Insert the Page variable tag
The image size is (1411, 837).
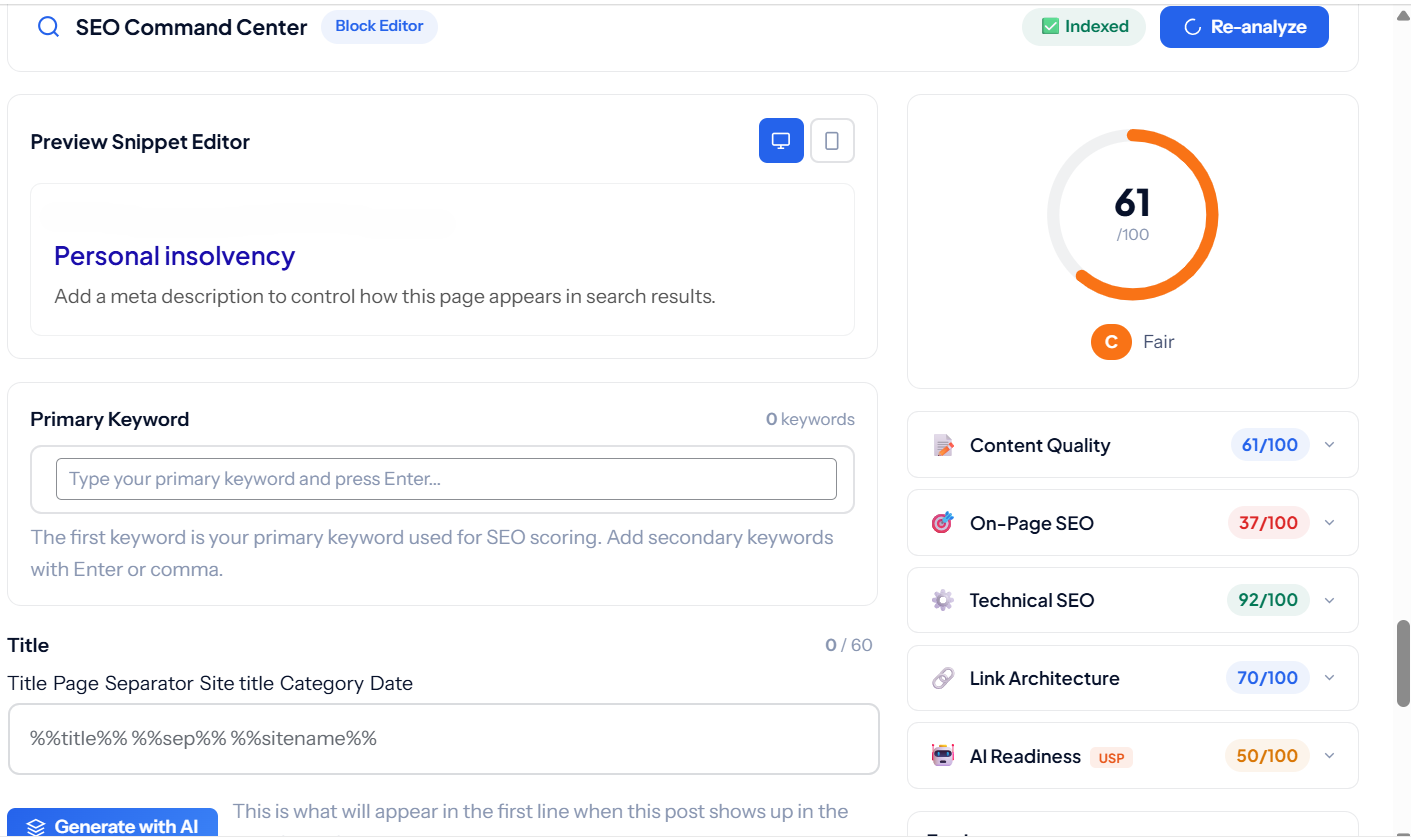coord(76,684)
